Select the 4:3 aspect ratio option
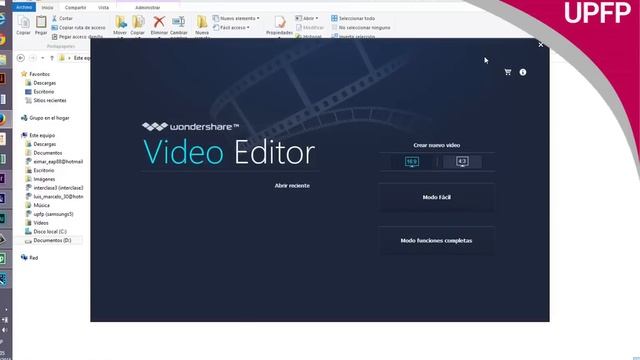This screenshot has height=360, width=640. tap(462, 162)
